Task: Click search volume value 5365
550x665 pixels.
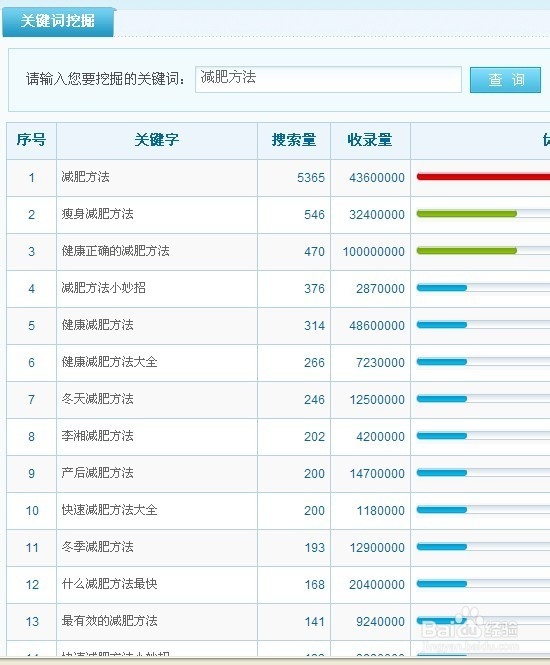Action: coord(311,178)
